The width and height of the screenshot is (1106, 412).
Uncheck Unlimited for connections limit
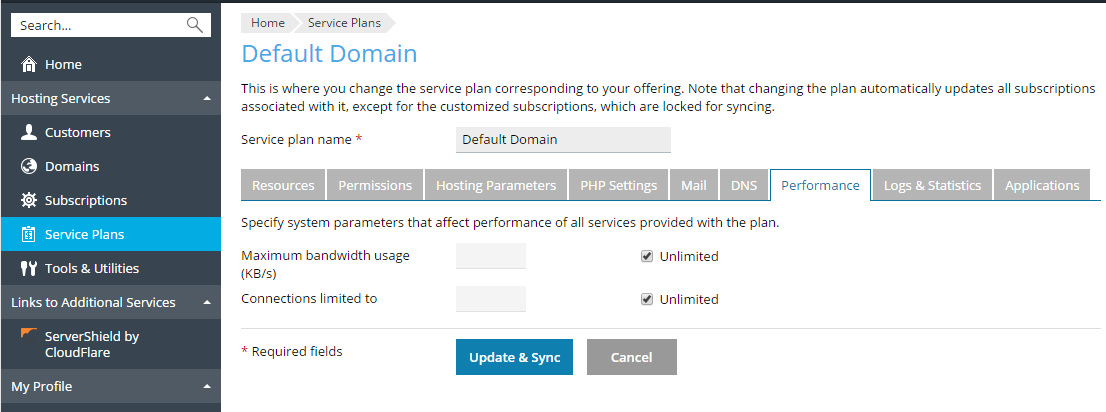pos(647,299)
